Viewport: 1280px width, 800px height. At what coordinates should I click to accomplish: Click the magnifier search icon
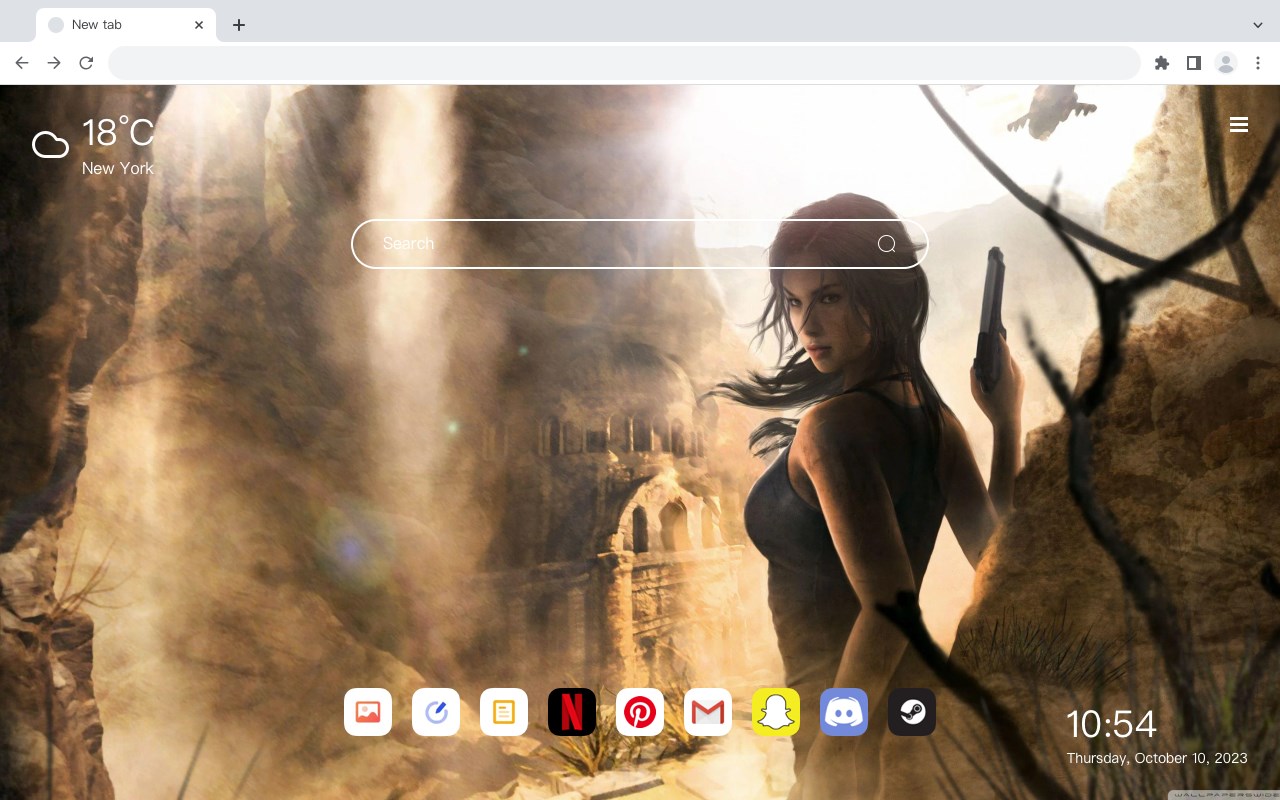[886, 244]
